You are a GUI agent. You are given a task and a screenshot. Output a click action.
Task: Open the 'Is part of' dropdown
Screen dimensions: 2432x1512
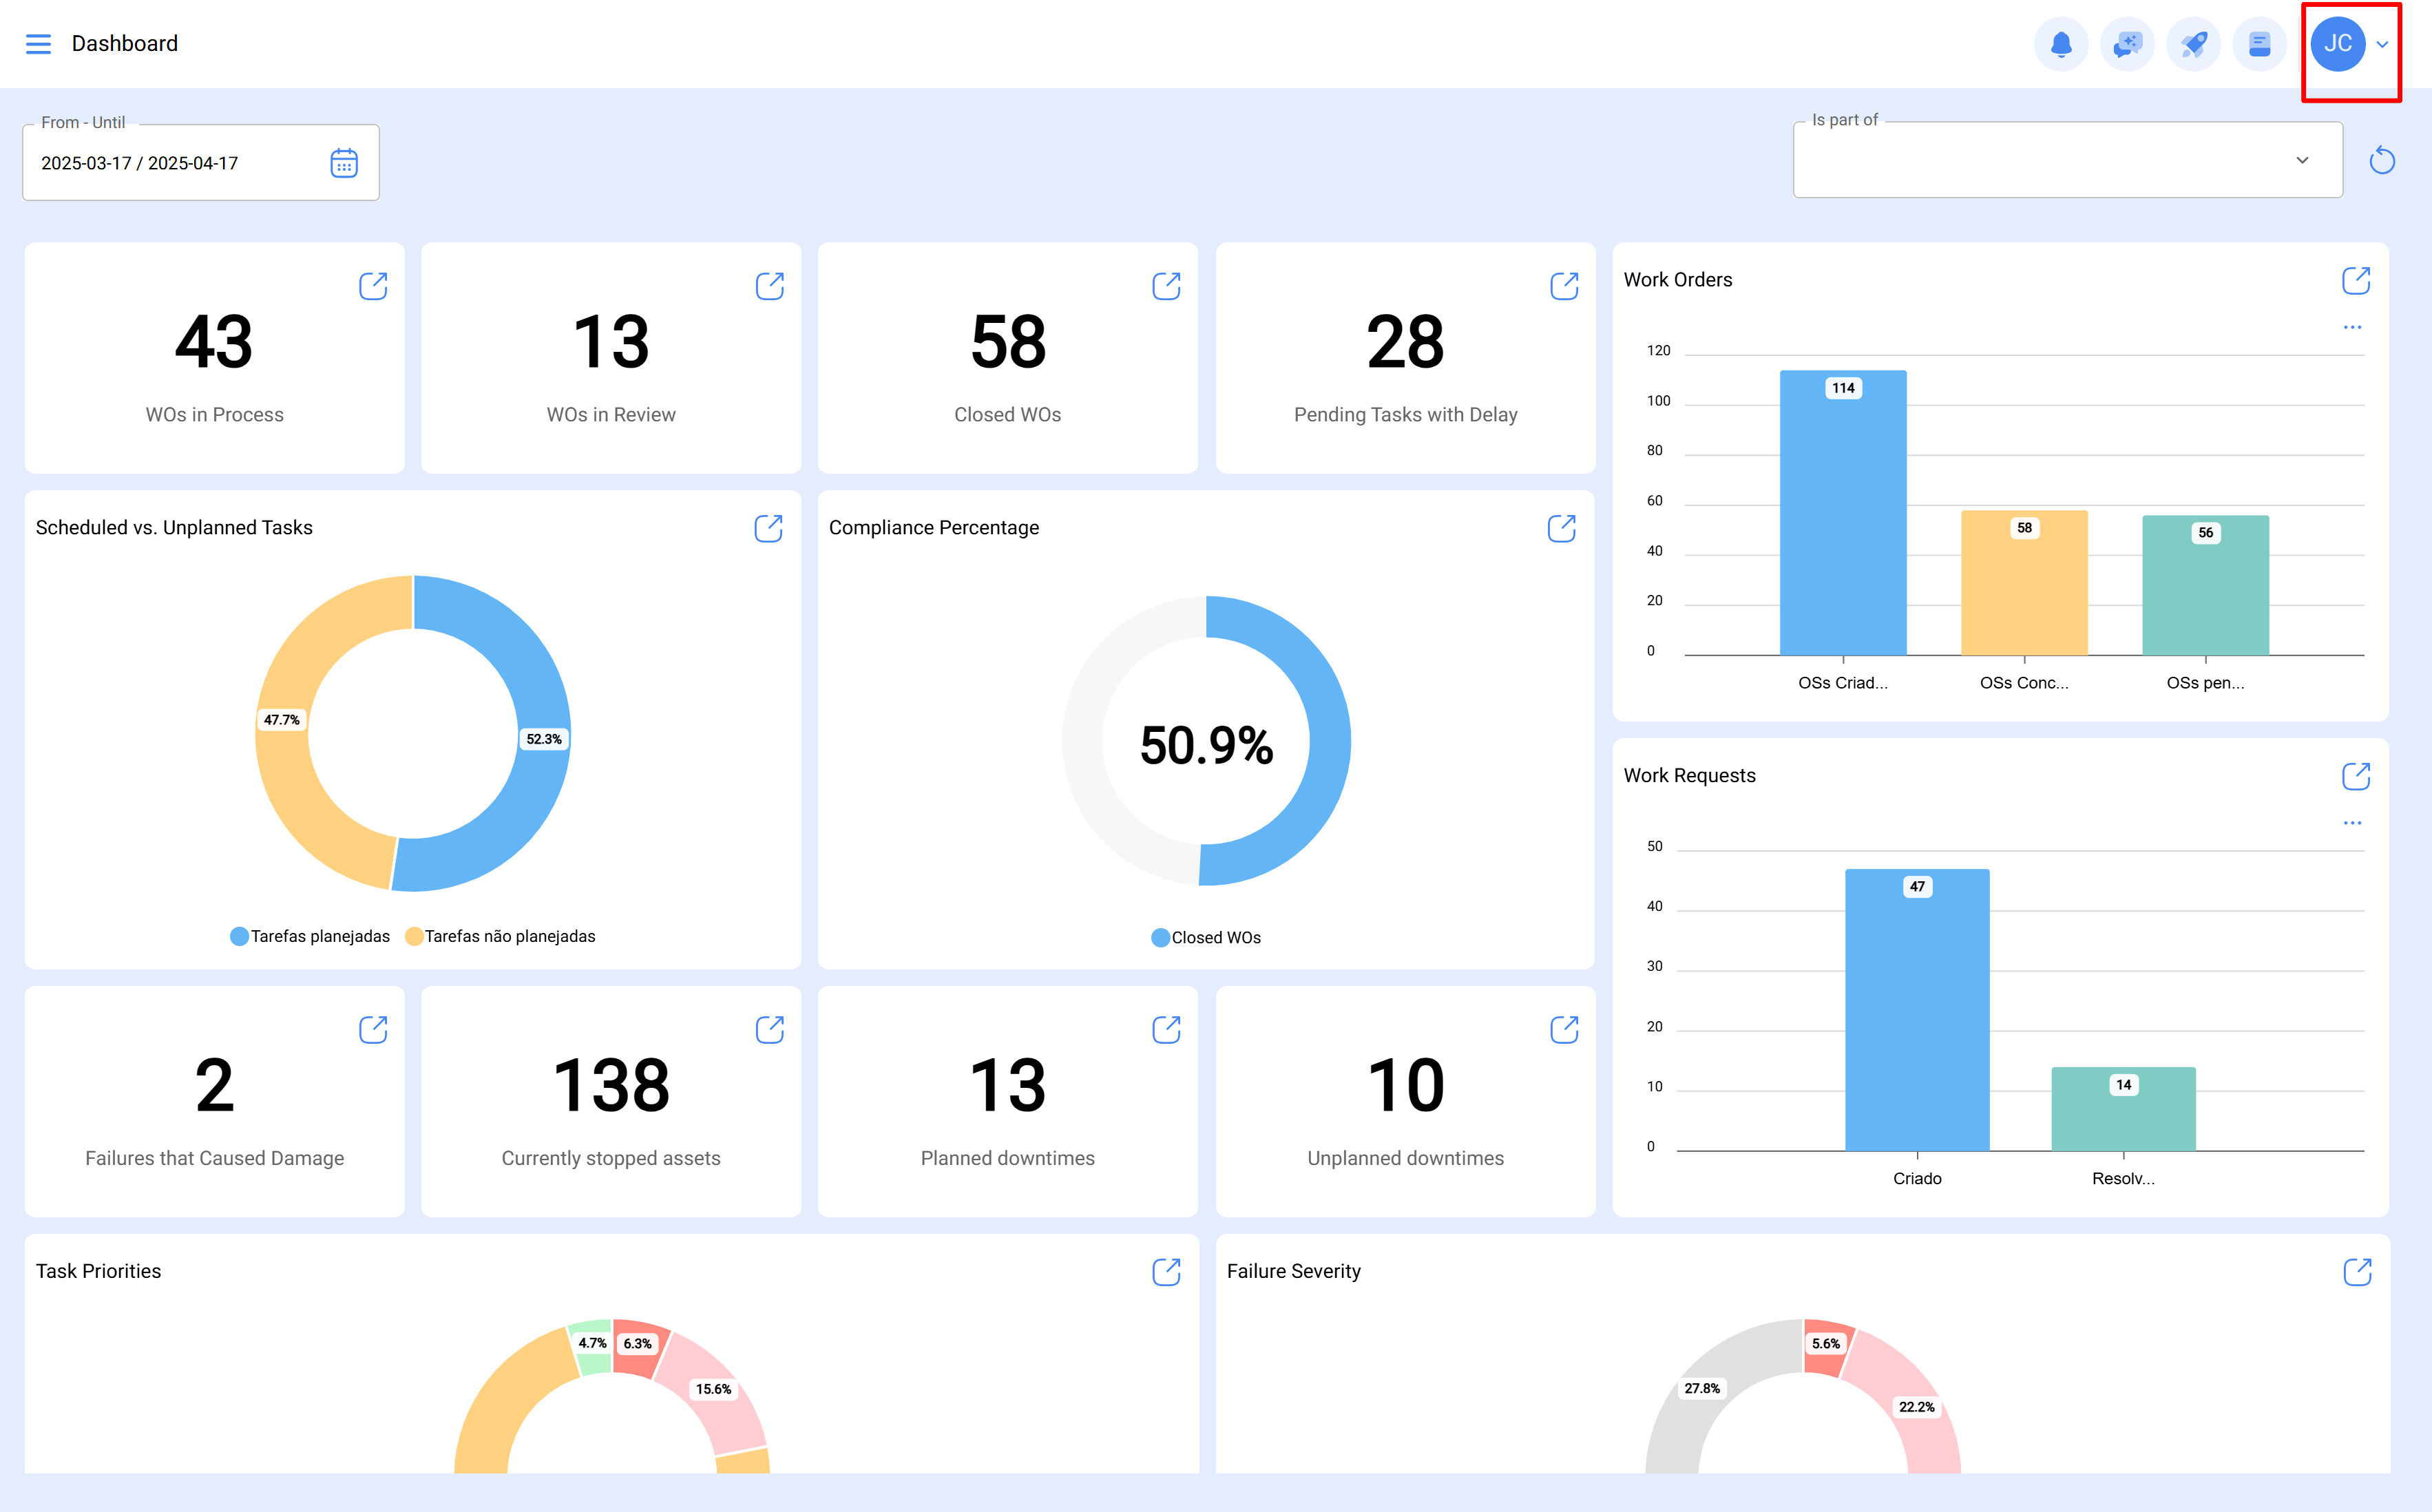point(2067,160)
